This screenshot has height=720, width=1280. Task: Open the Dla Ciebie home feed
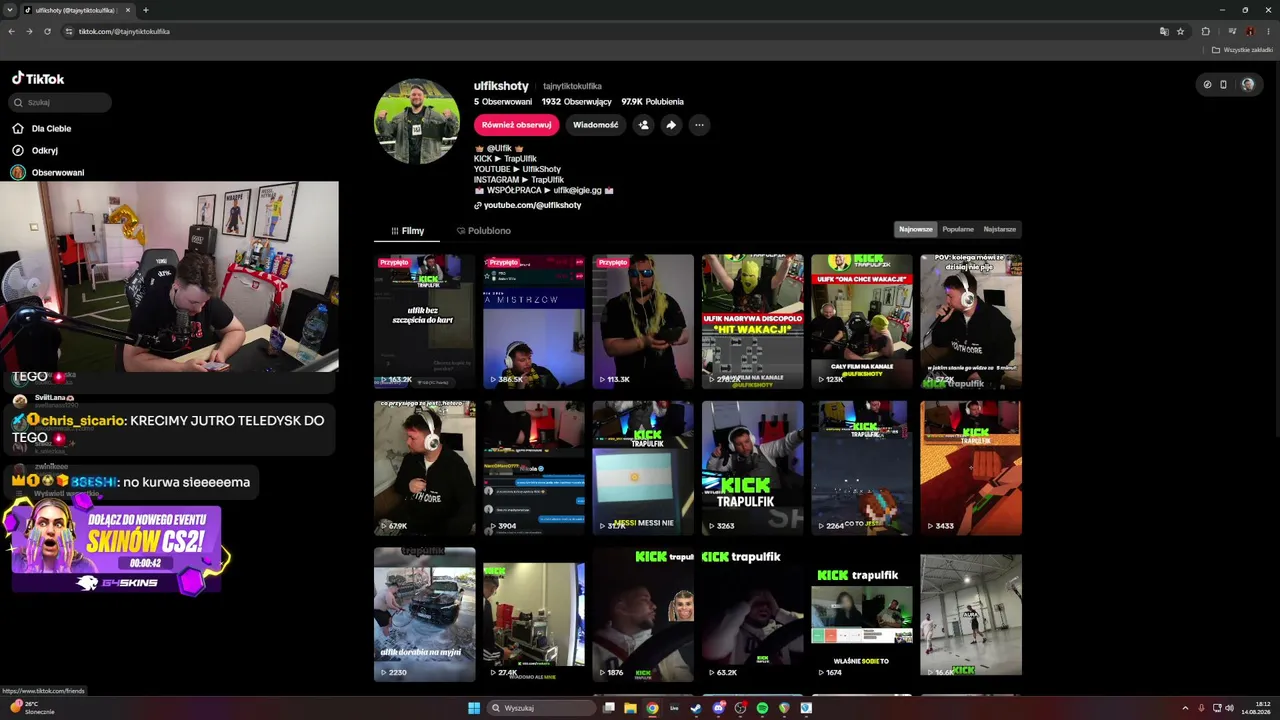[42, 128]
